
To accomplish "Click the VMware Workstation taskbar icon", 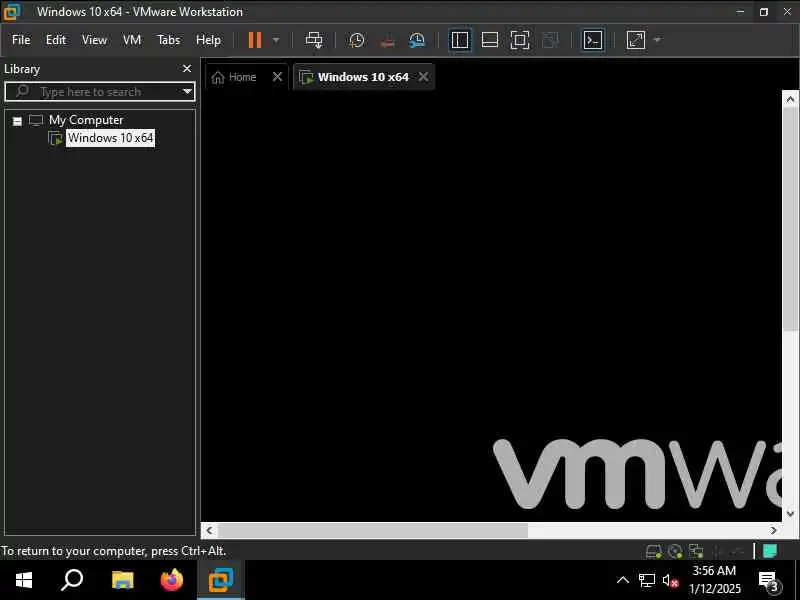I will pyautogui.click(x=221, y=580).
